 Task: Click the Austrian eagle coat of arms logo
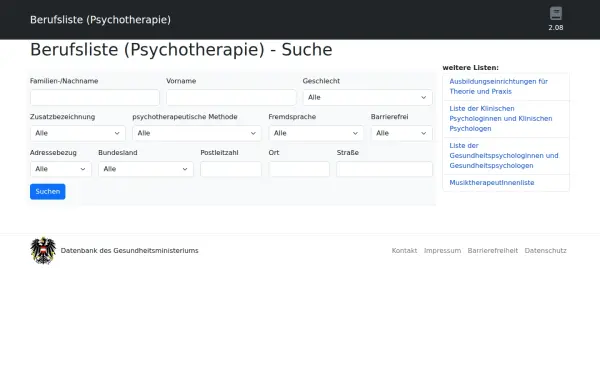coord(43,251)
